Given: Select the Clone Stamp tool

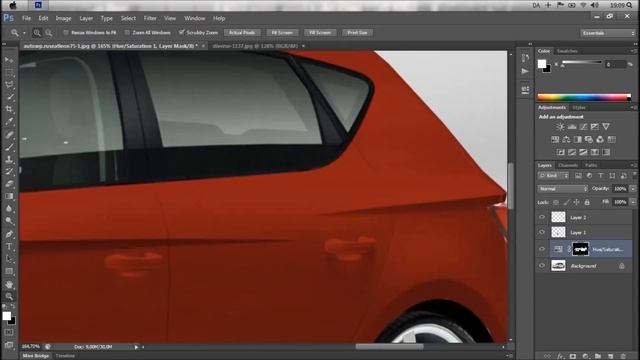Looking at the screenshot, I should [9, 159].
